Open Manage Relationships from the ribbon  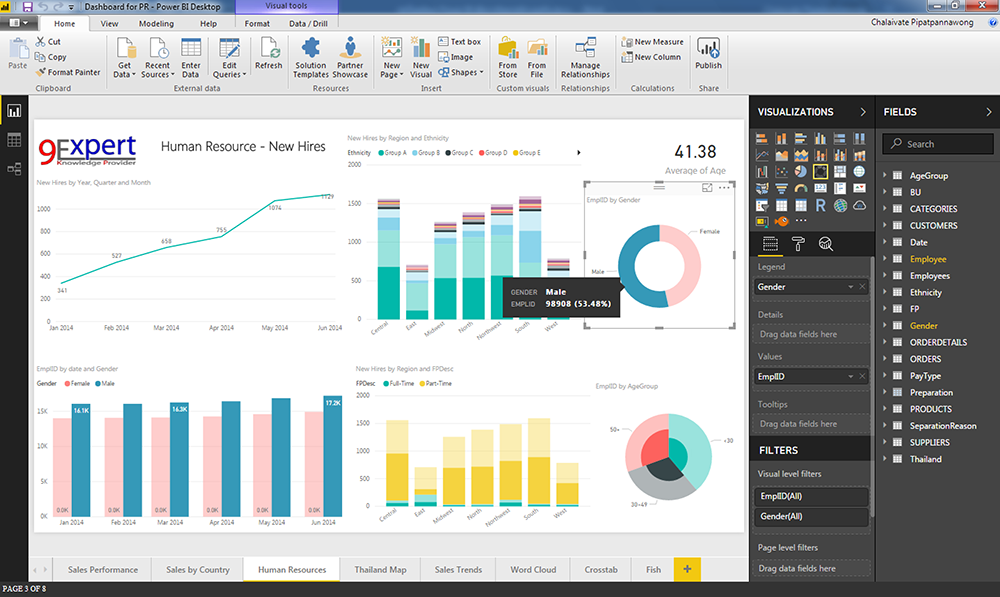pos(585,57)
